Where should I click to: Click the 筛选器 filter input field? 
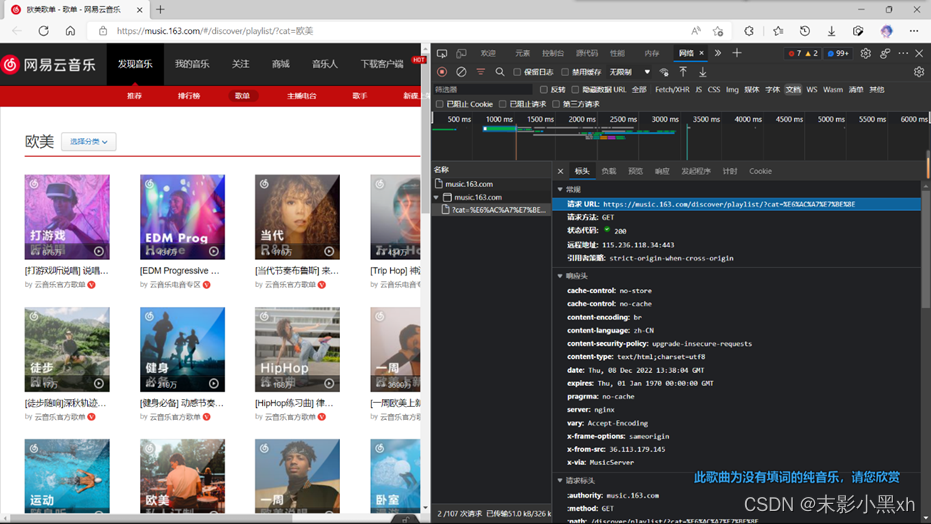482,90
